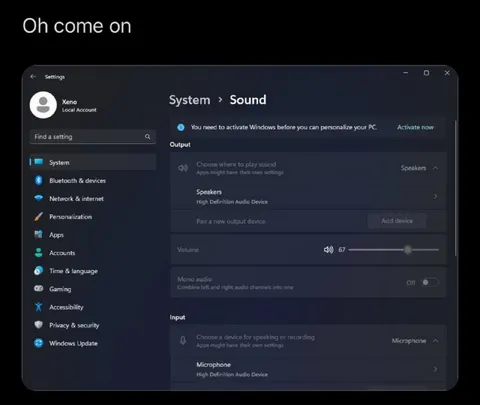This screenshot has width=480, height=405.
Task: Click the System monitor icon in sidebar
Action: 39,162
